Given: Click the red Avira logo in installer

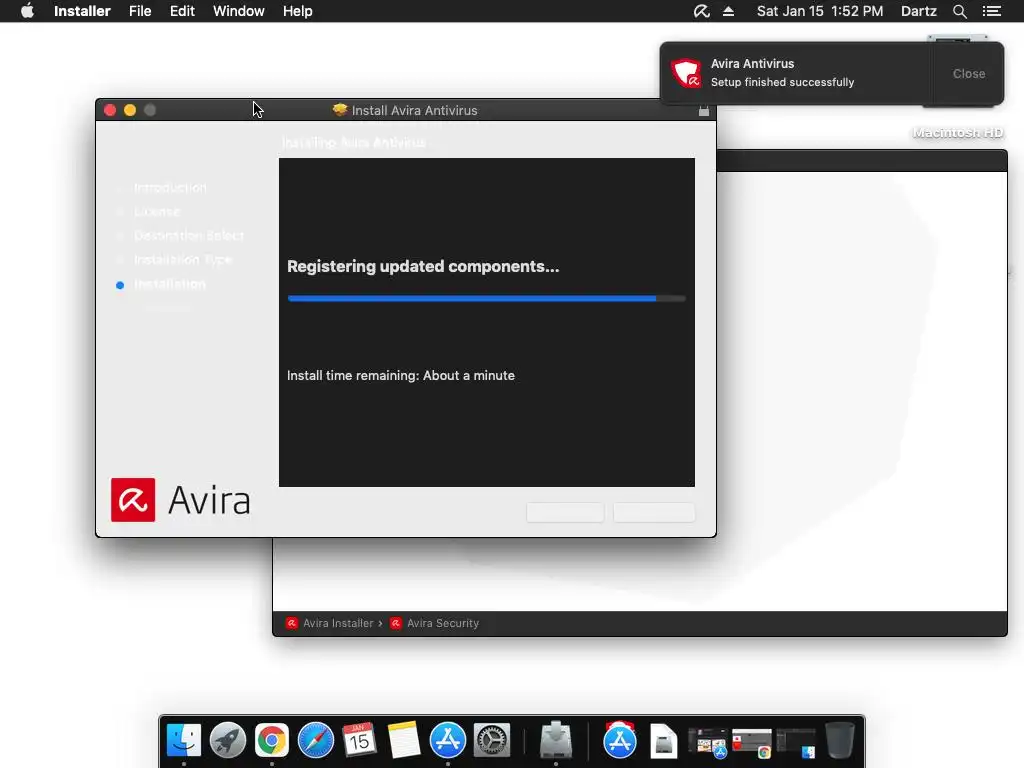Looking at the screenshot, I should click(x=133, y=500).
